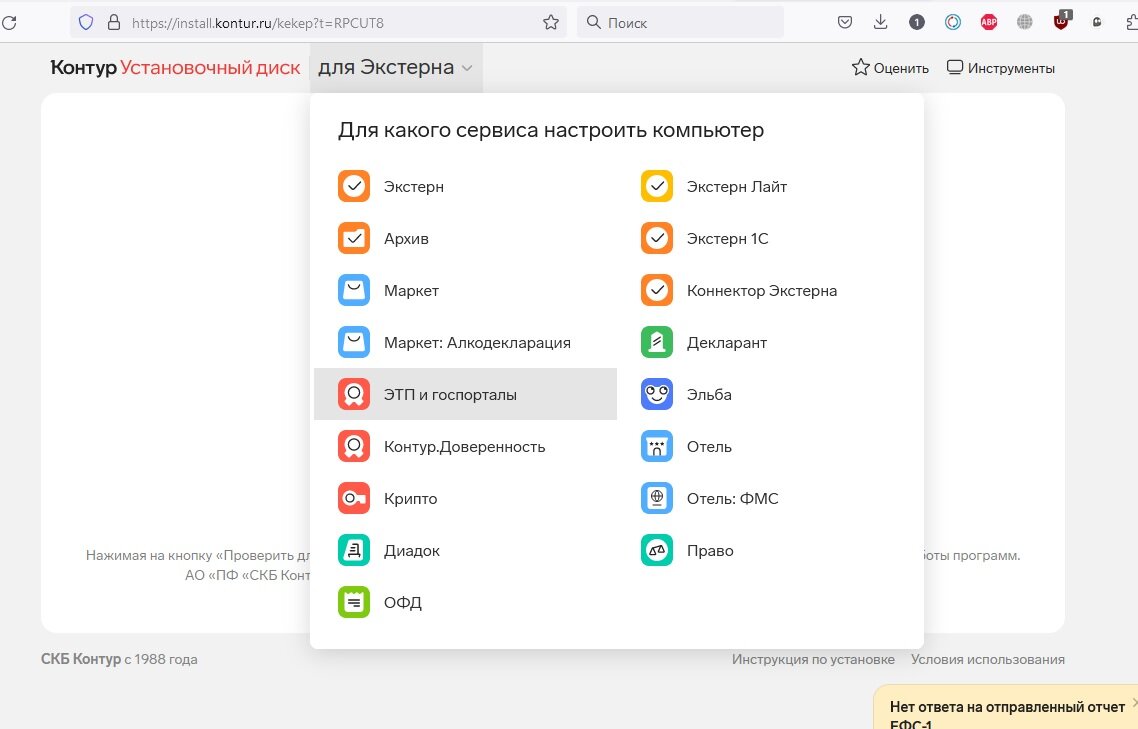The height and width of the screenshot is (729, 1138).
Task: Click ОФД text label
Action: pyautogui.click(x=403, y=602)
